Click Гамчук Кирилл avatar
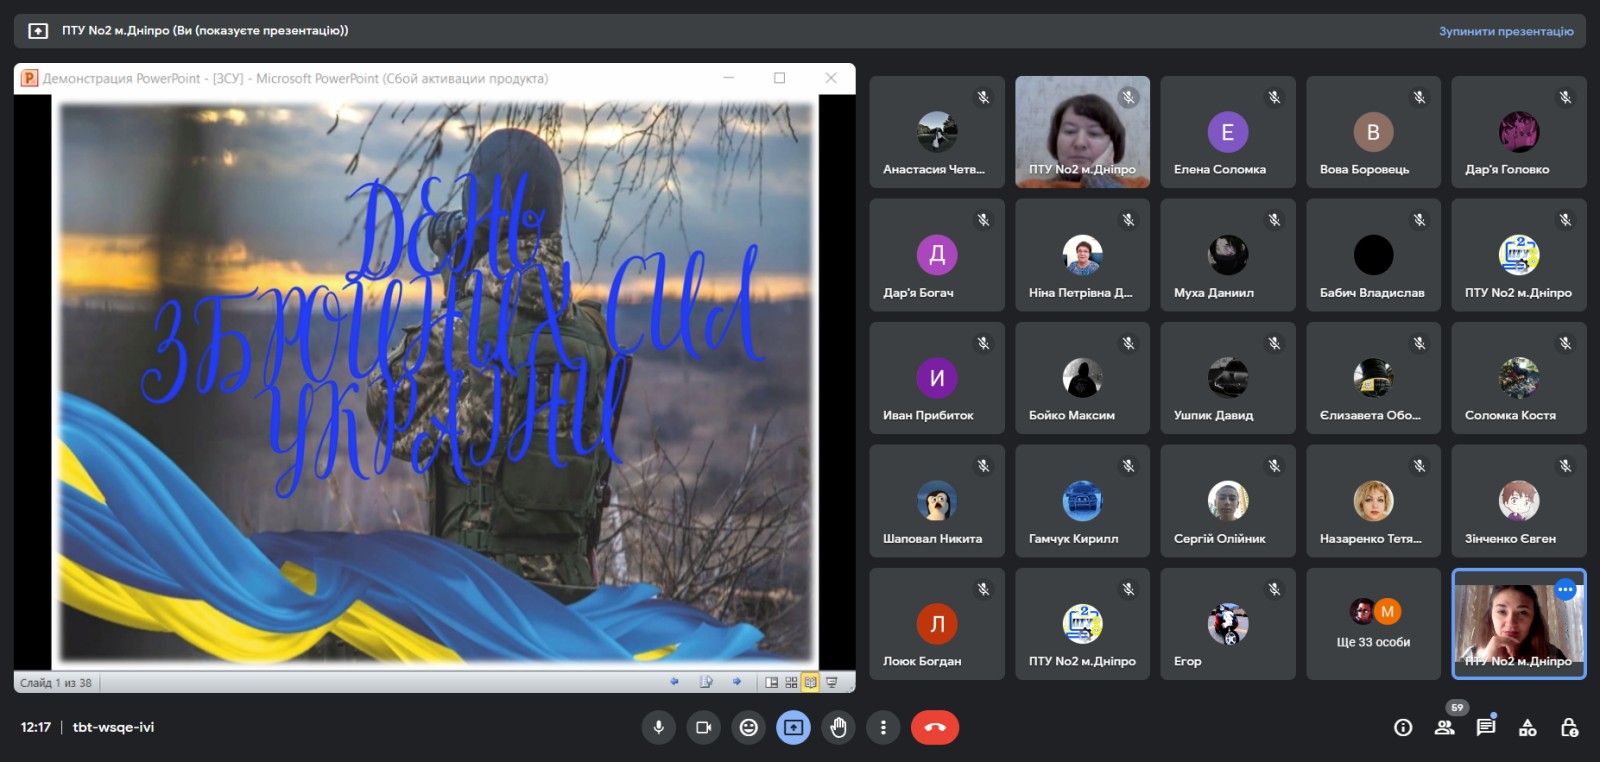Screen dimensions: 1600x762 [x=1082, y=501]
